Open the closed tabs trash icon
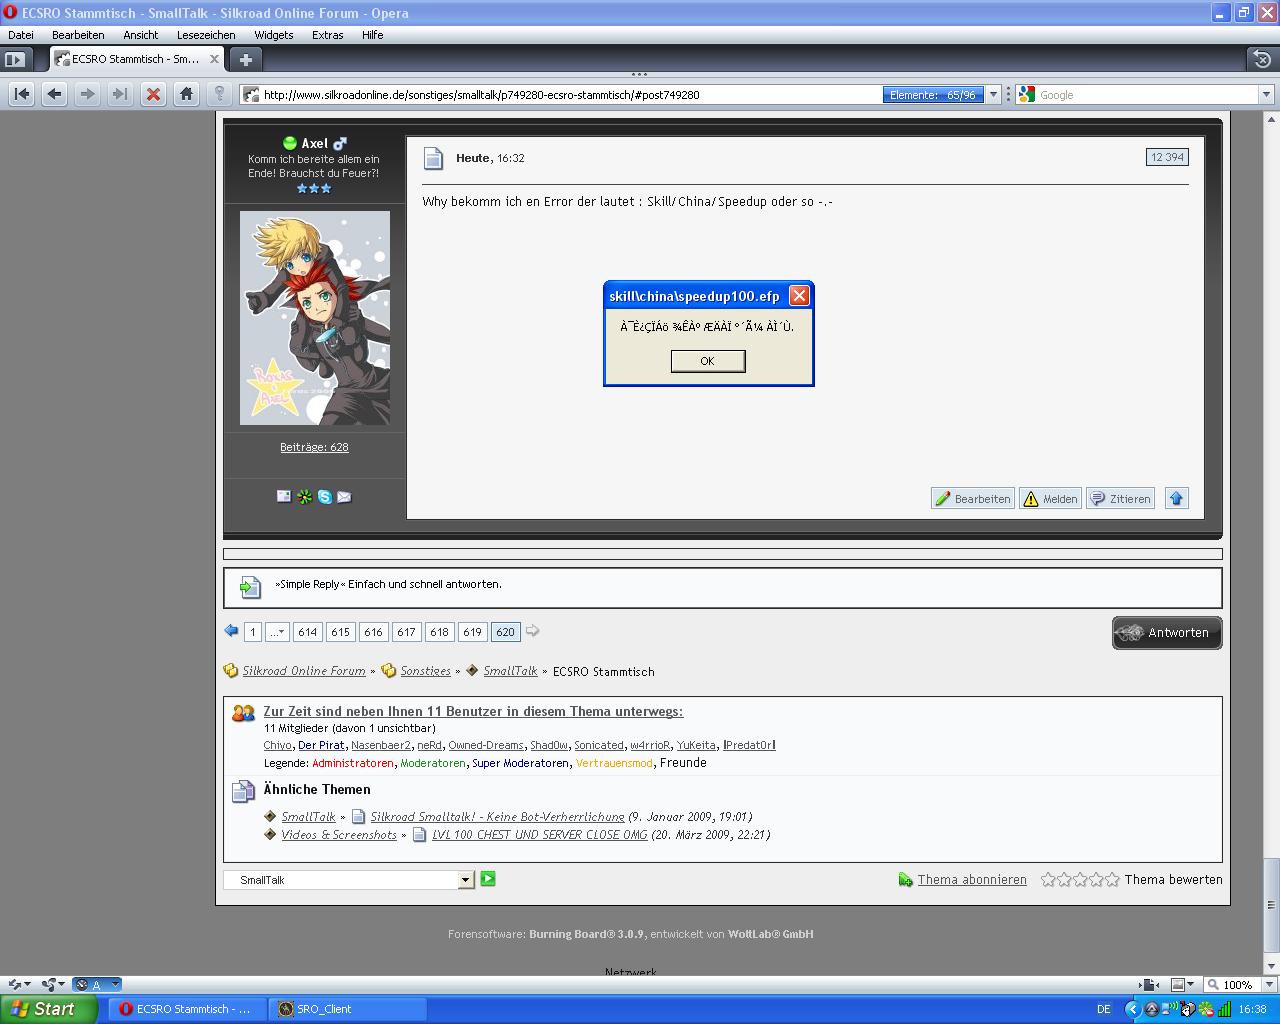Viewport: 1280px width, 1024px height. pos(1262,59)
